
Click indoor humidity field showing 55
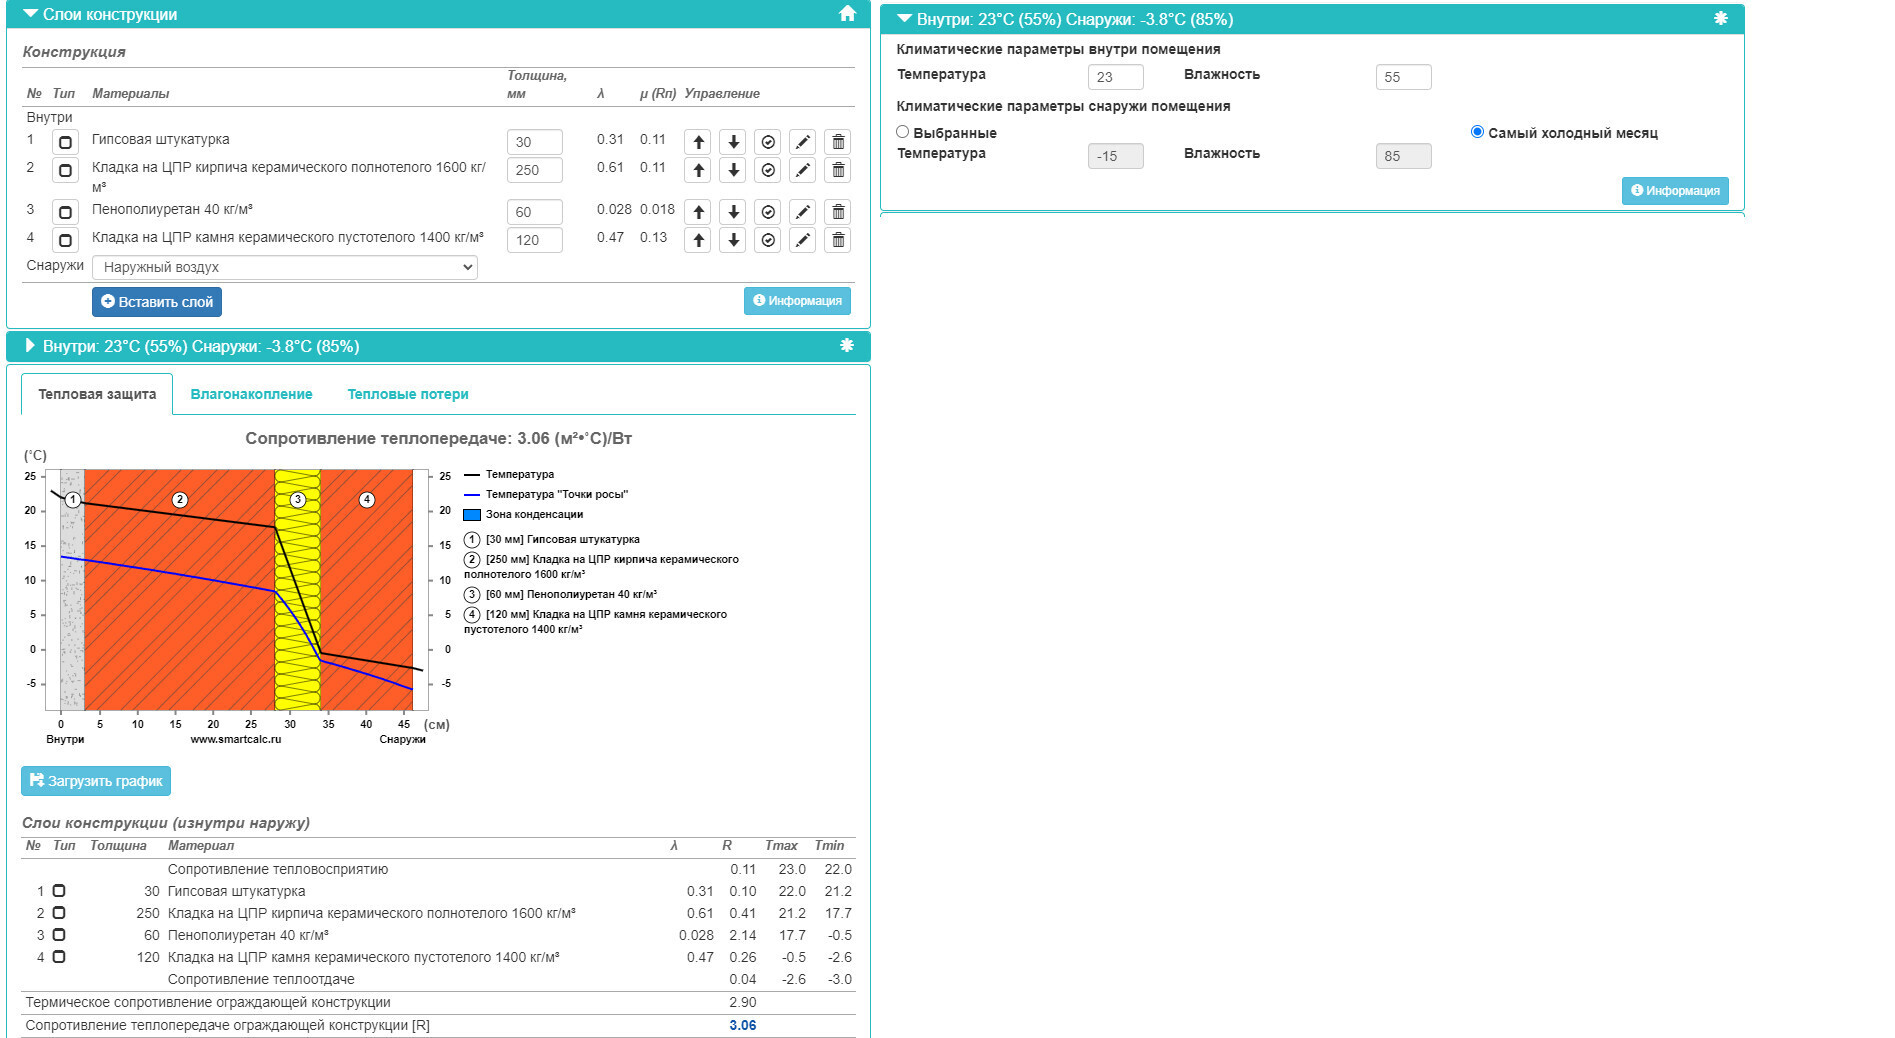pyautogui.click(x=1404, y=77)
